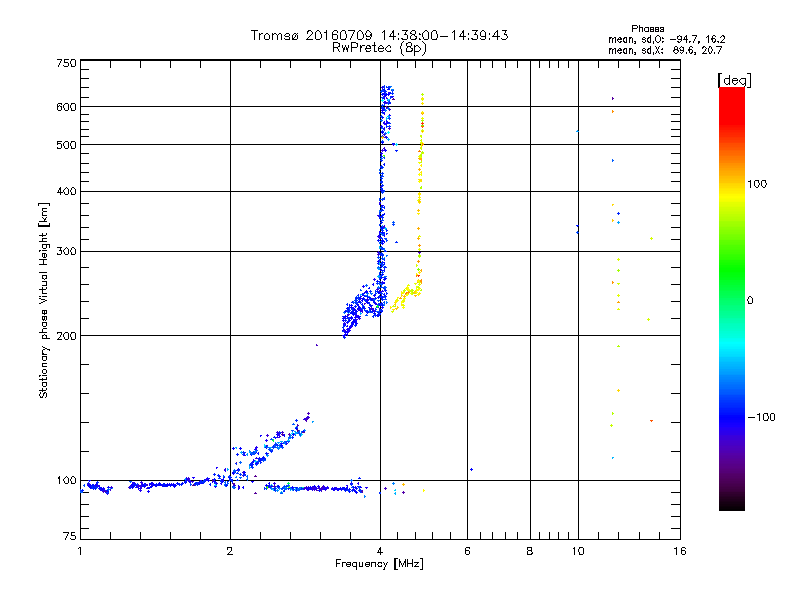Click the "400" height axis tick label

pos(66,192)
